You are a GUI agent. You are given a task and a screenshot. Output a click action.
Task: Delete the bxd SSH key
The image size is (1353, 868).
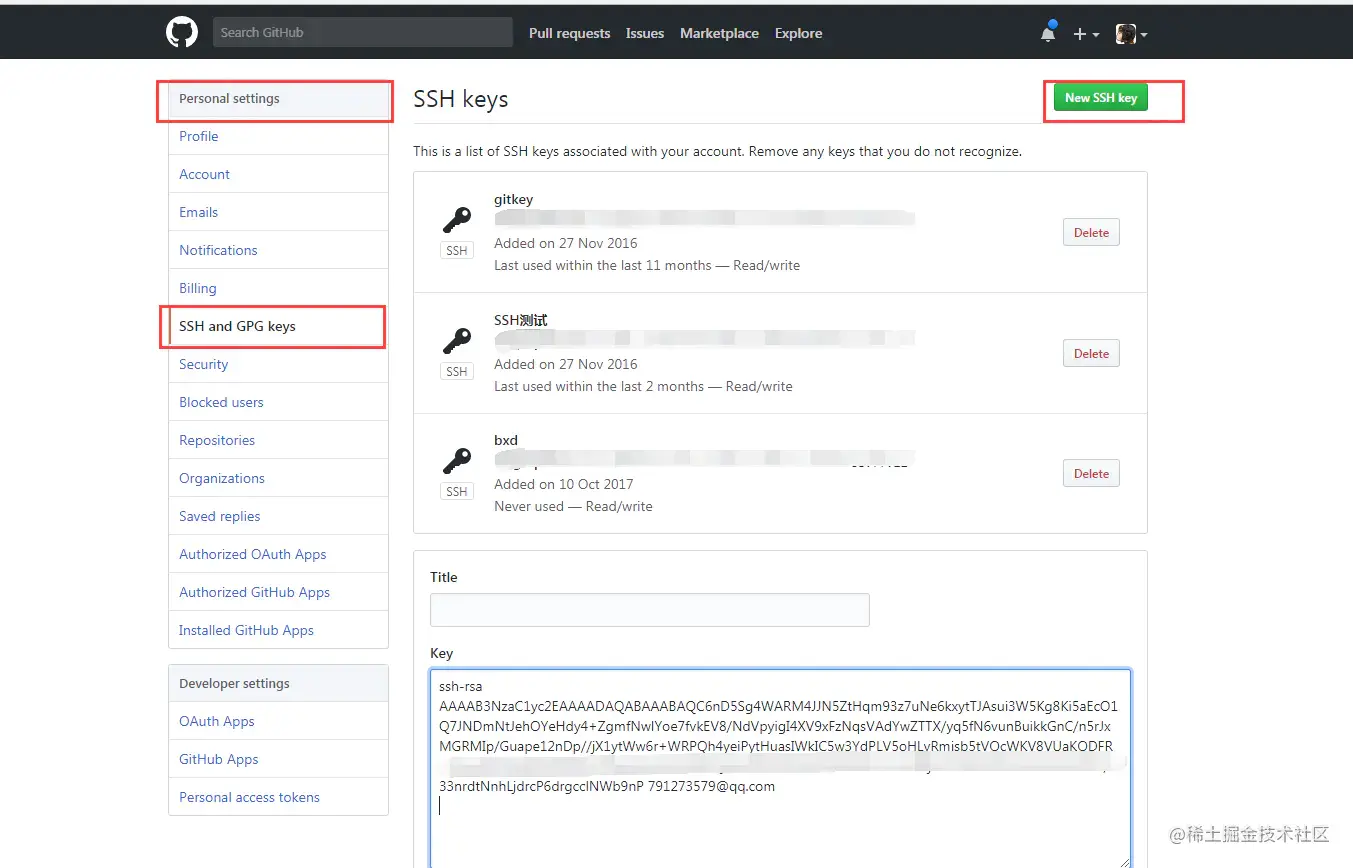coord(1091,473)
